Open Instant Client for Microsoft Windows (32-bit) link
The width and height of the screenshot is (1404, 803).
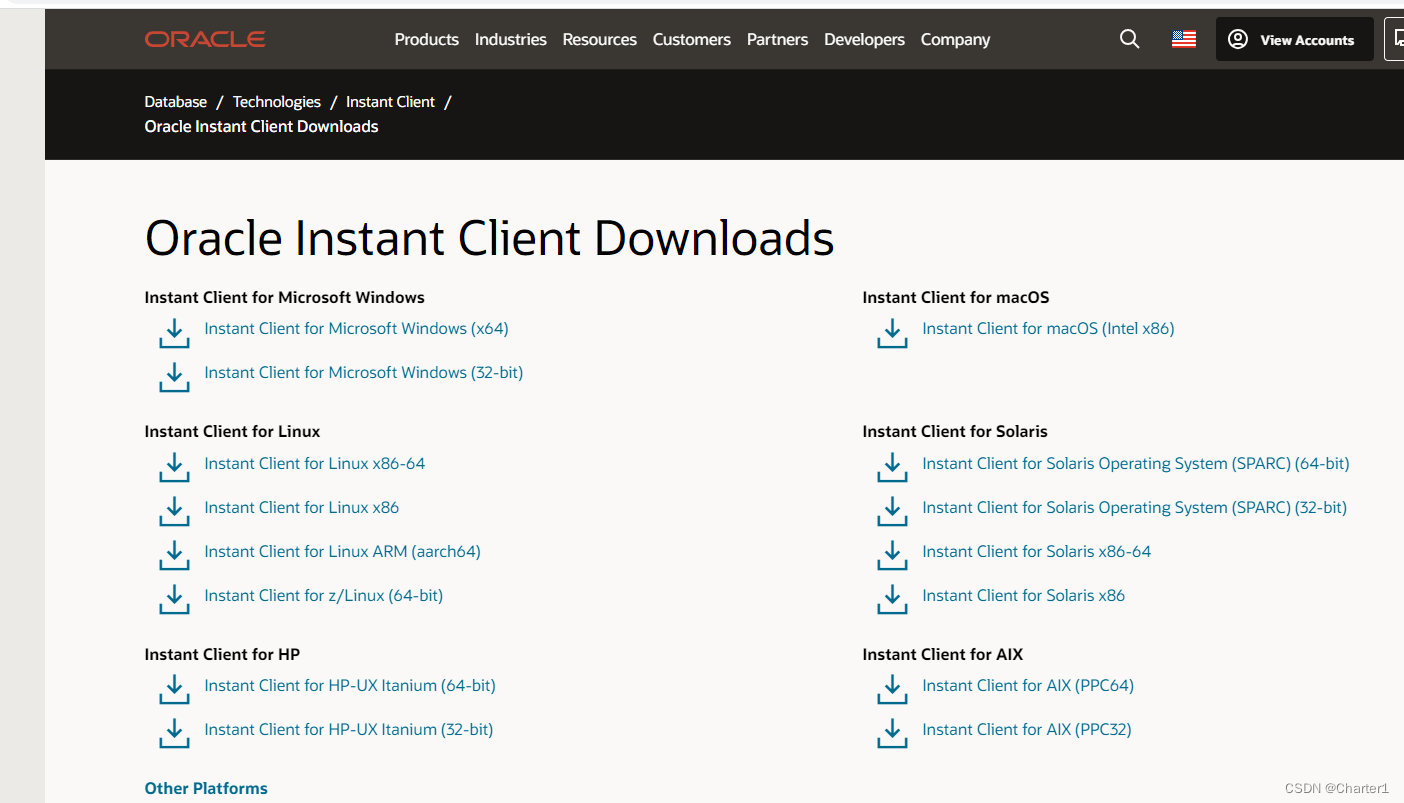[x=364, y=372]
